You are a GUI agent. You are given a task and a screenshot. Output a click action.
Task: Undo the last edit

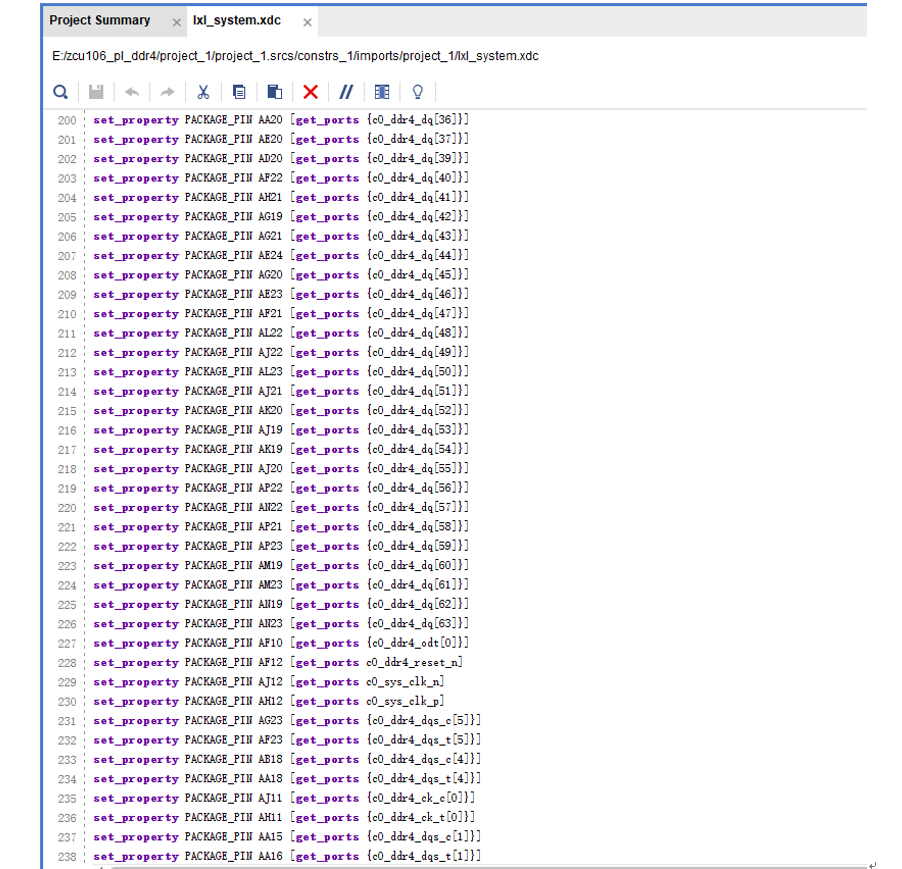click(x=131, y=92)
